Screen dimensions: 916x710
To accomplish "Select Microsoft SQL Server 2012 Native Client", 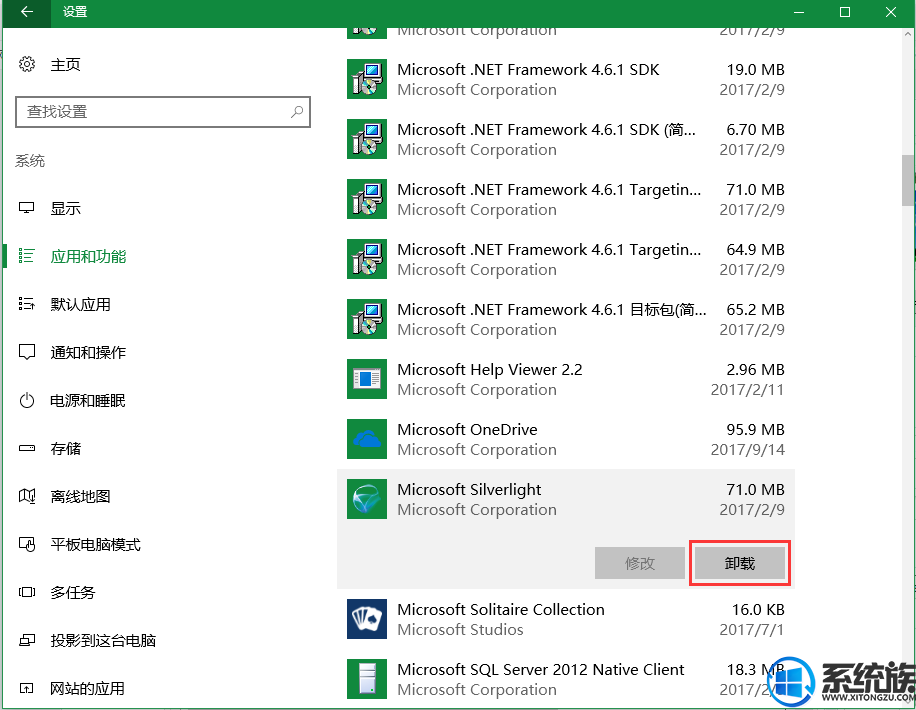I will 565,679.
